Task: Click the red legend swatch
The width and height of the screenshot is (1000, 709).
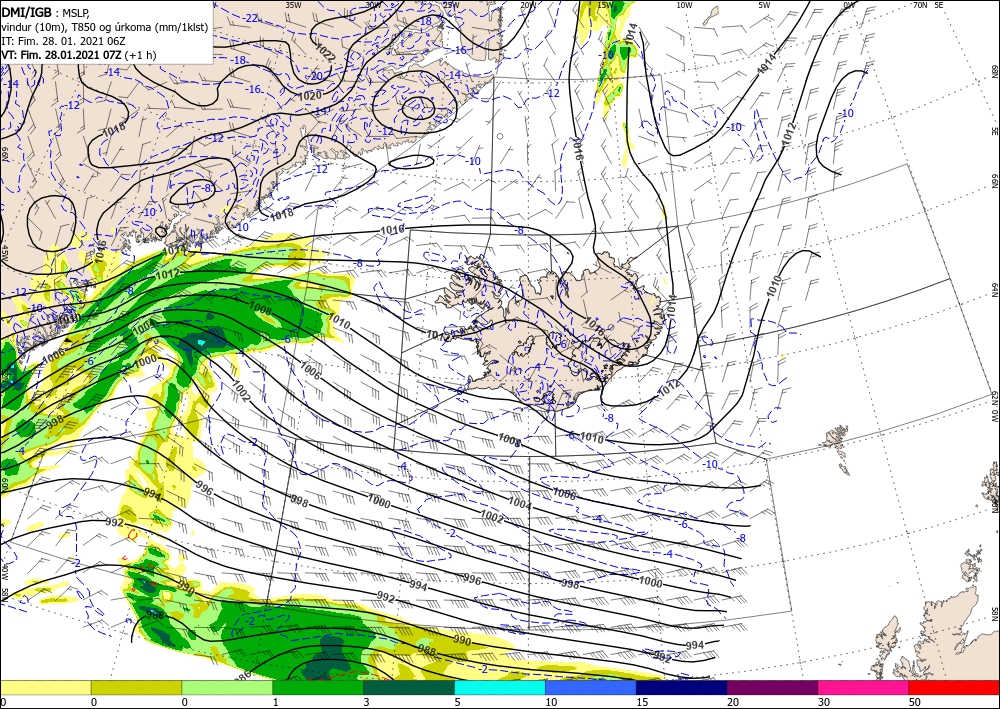Action: [954, 687]
